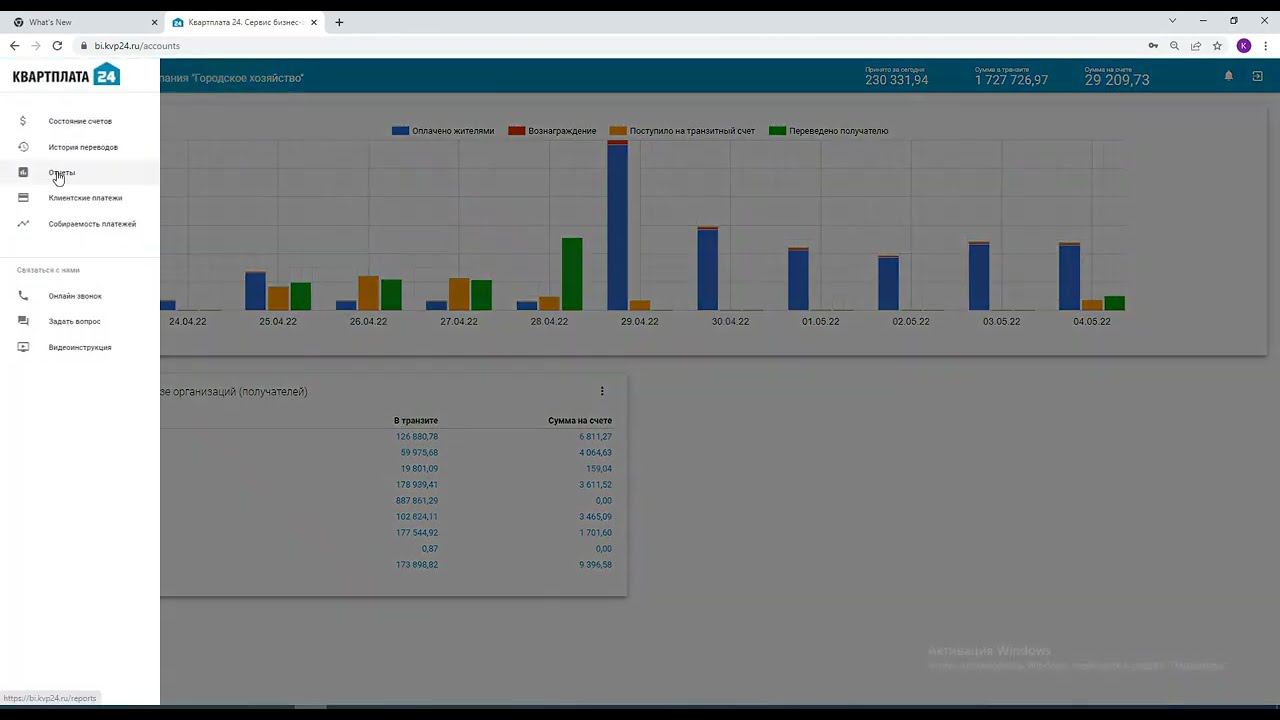Click account sum 9 396,58

pos(595,565)
